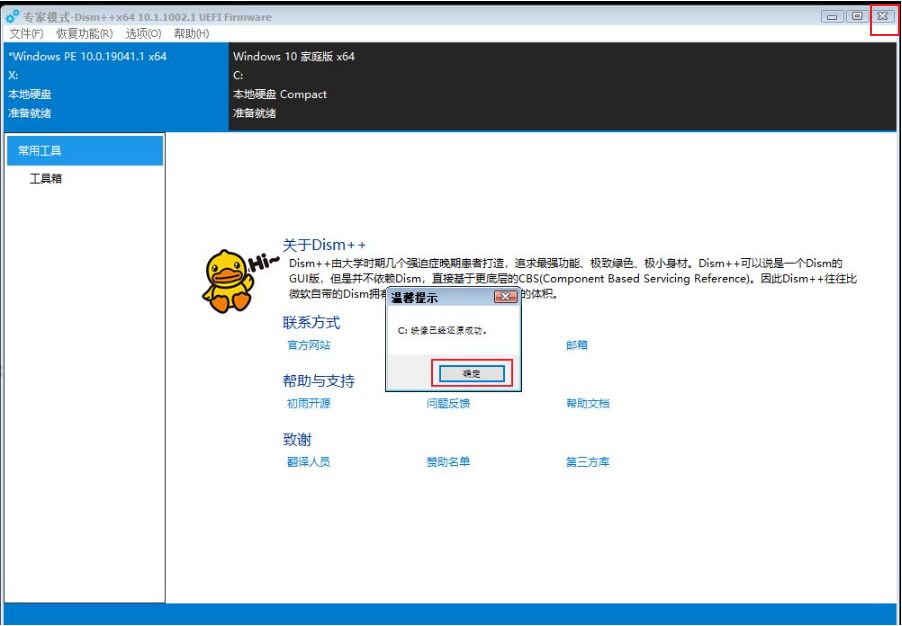Select the Windows 10 家庭版 x64 image tile
The width and height of the screenshot is (902, 626).
click(x=560, y=85)
